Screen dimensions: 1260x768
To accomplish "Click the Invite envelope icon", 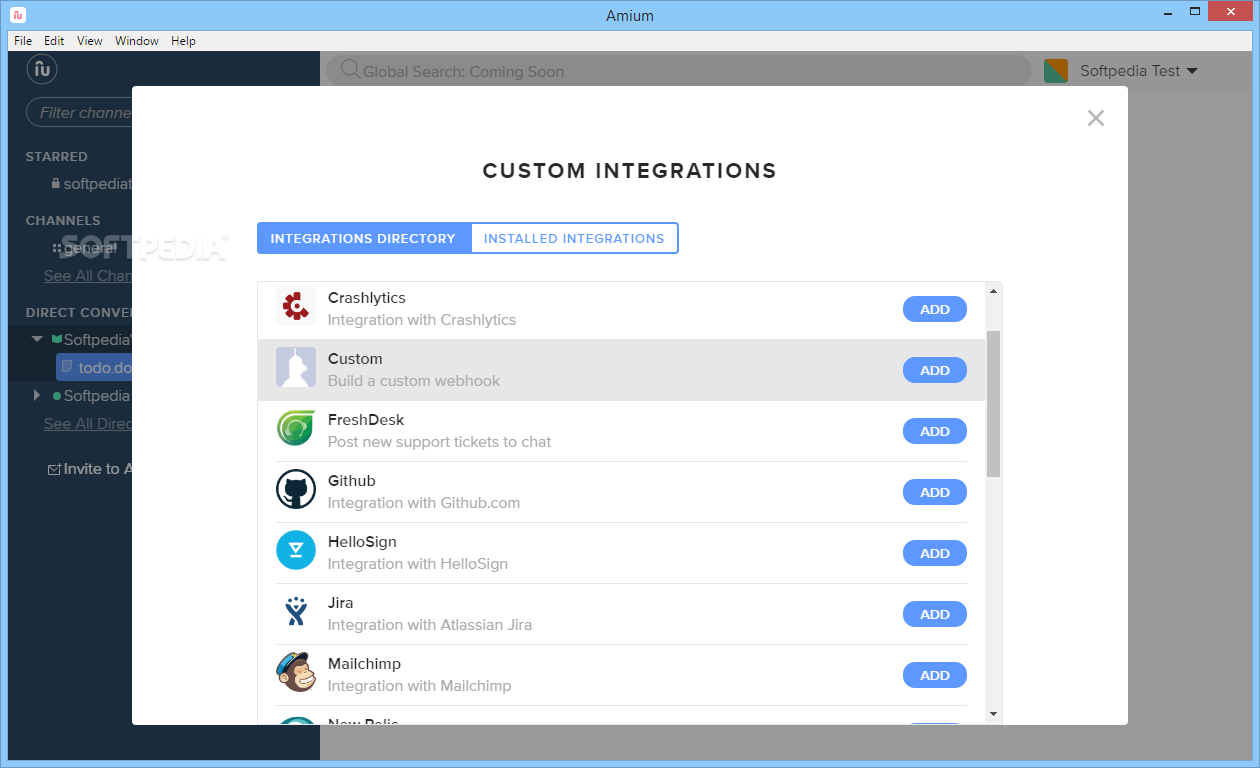I will point(54,469).
